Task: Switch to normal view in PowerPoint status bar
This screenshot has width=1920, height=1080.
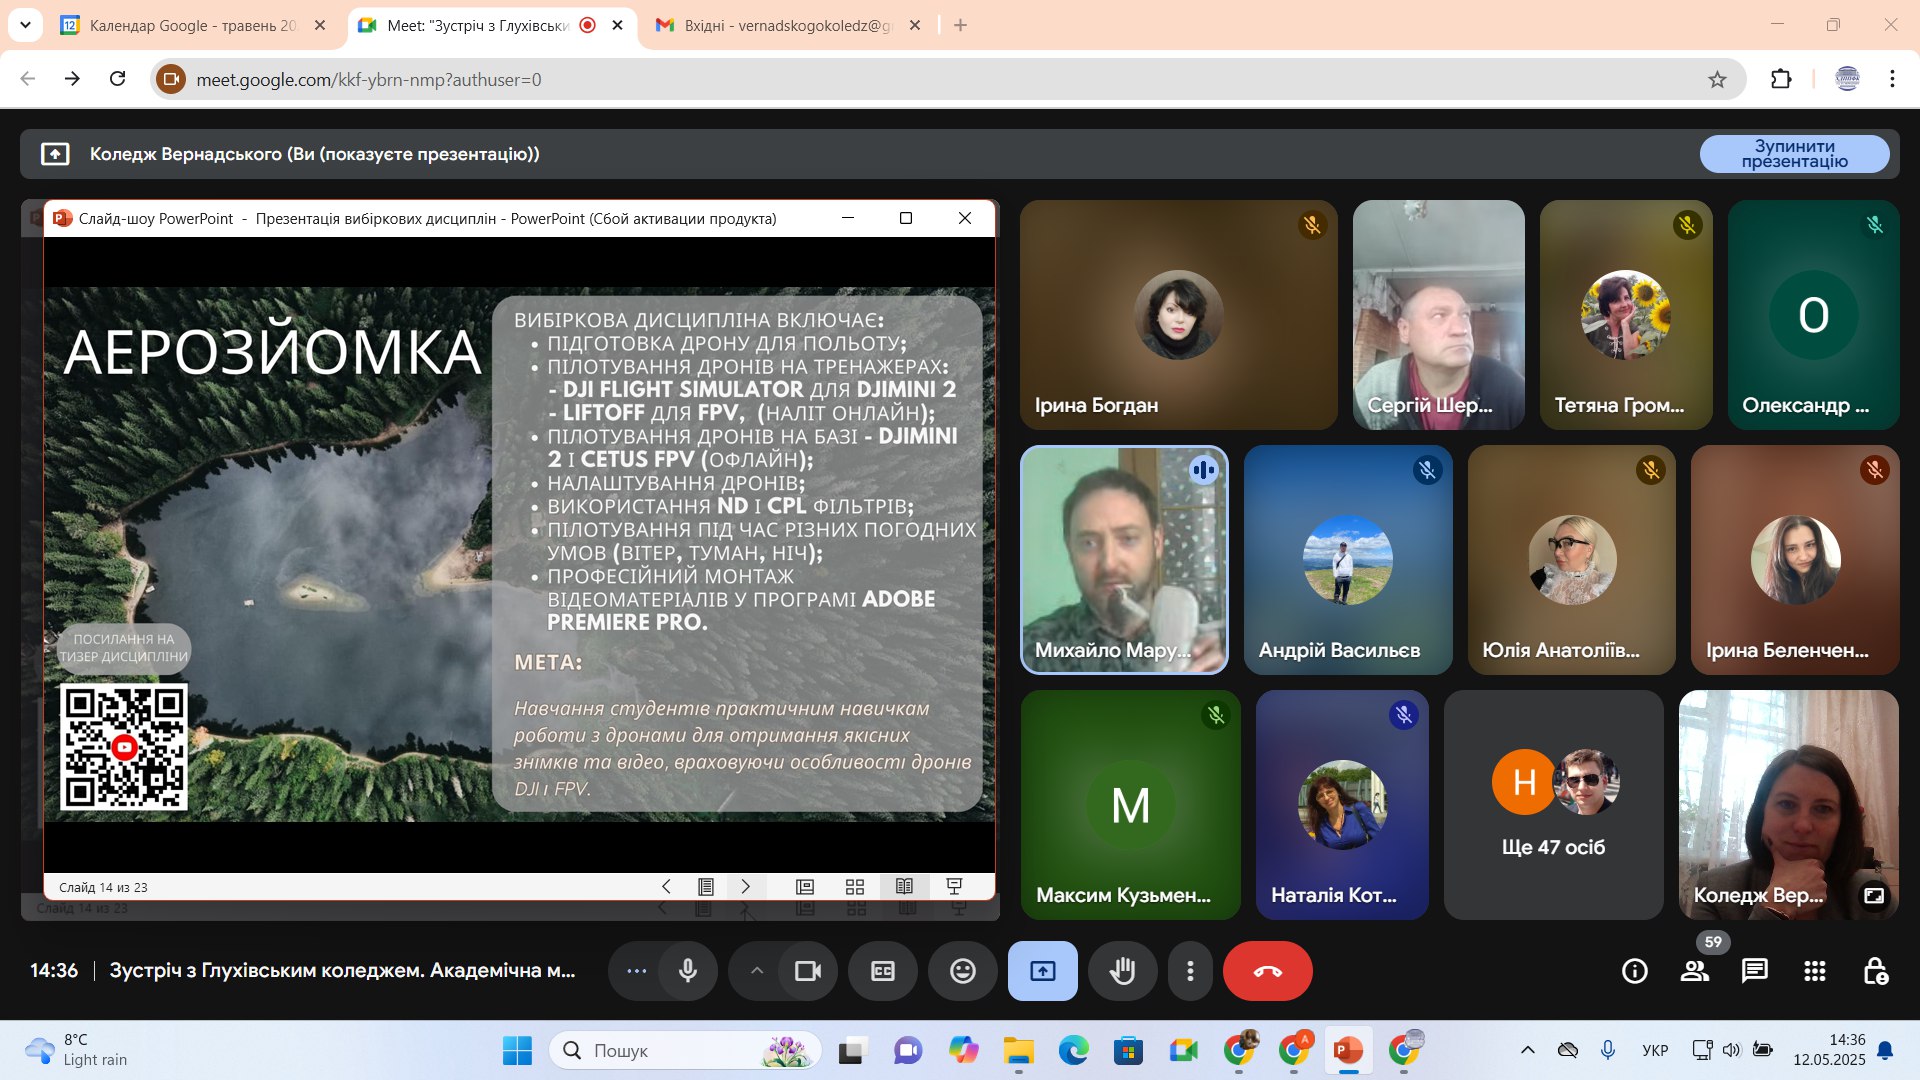Action: tap(805, 887)
